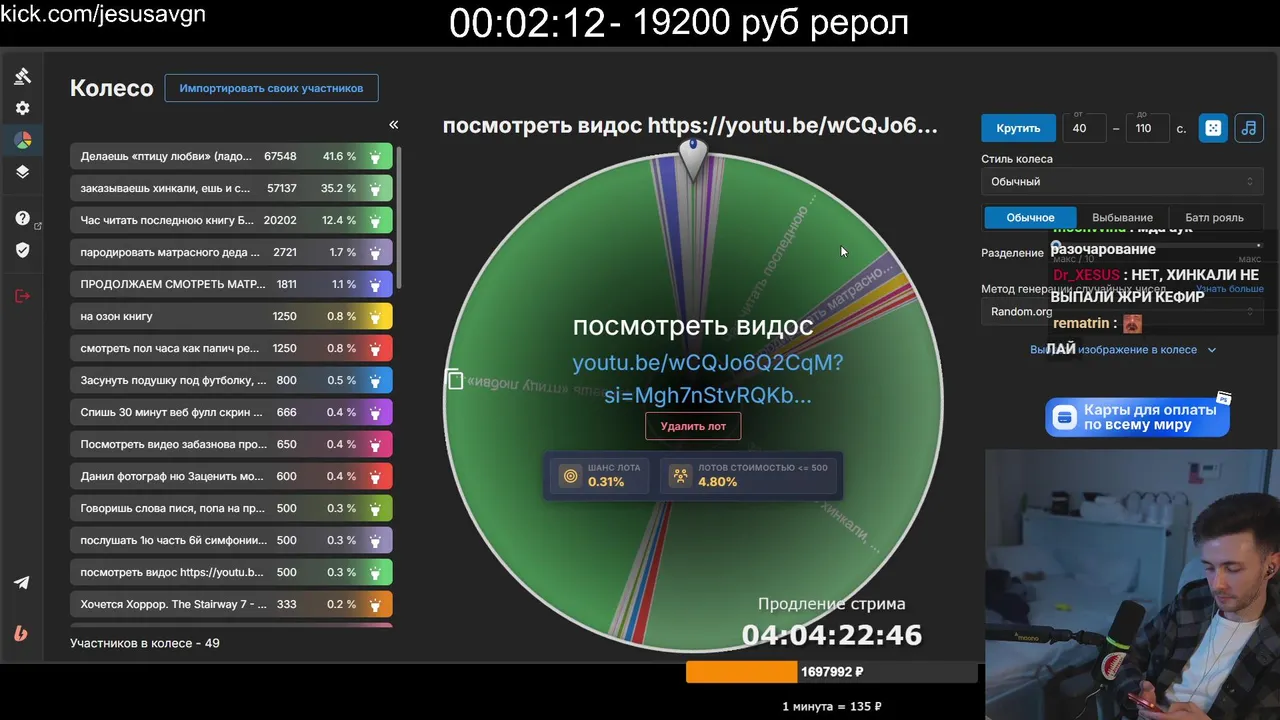Click orange lamp icon on Хочется Хоррор row
The height and width of the screenshot is (720, 1280).
375,604
